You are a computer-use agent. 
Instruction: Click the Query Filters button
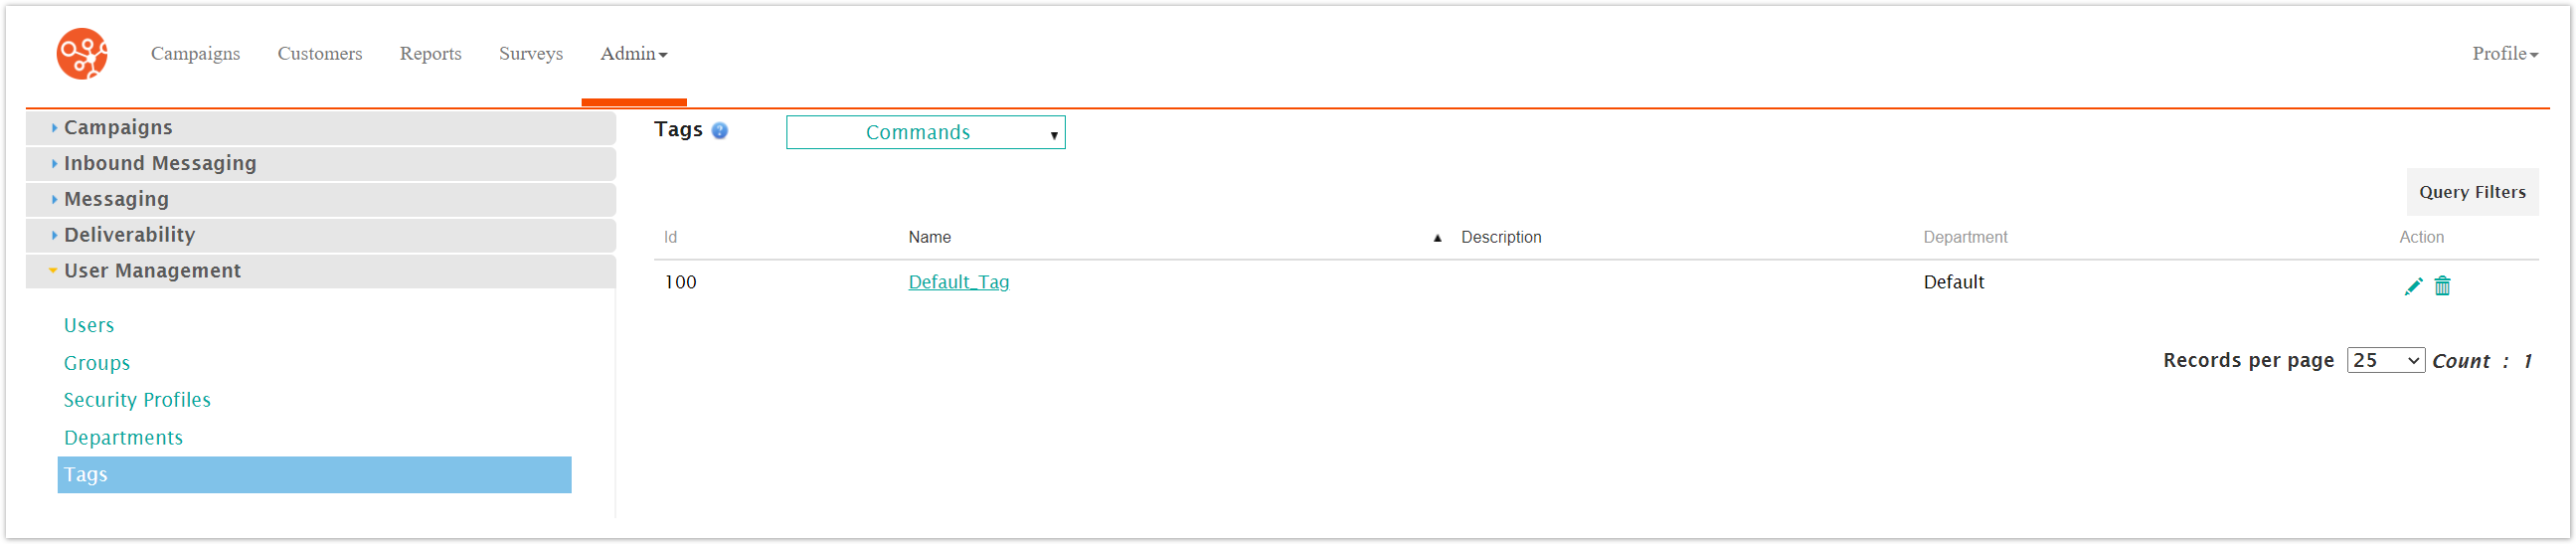(2471, 193)
